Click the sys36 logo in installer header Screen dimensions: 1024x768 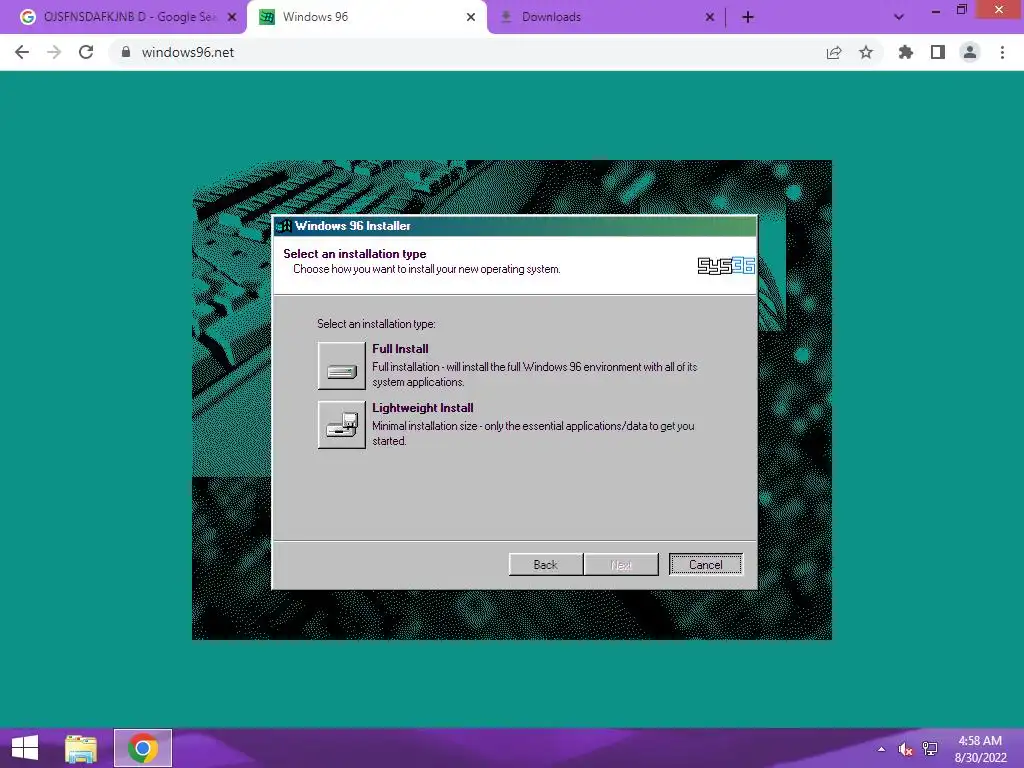726,265
